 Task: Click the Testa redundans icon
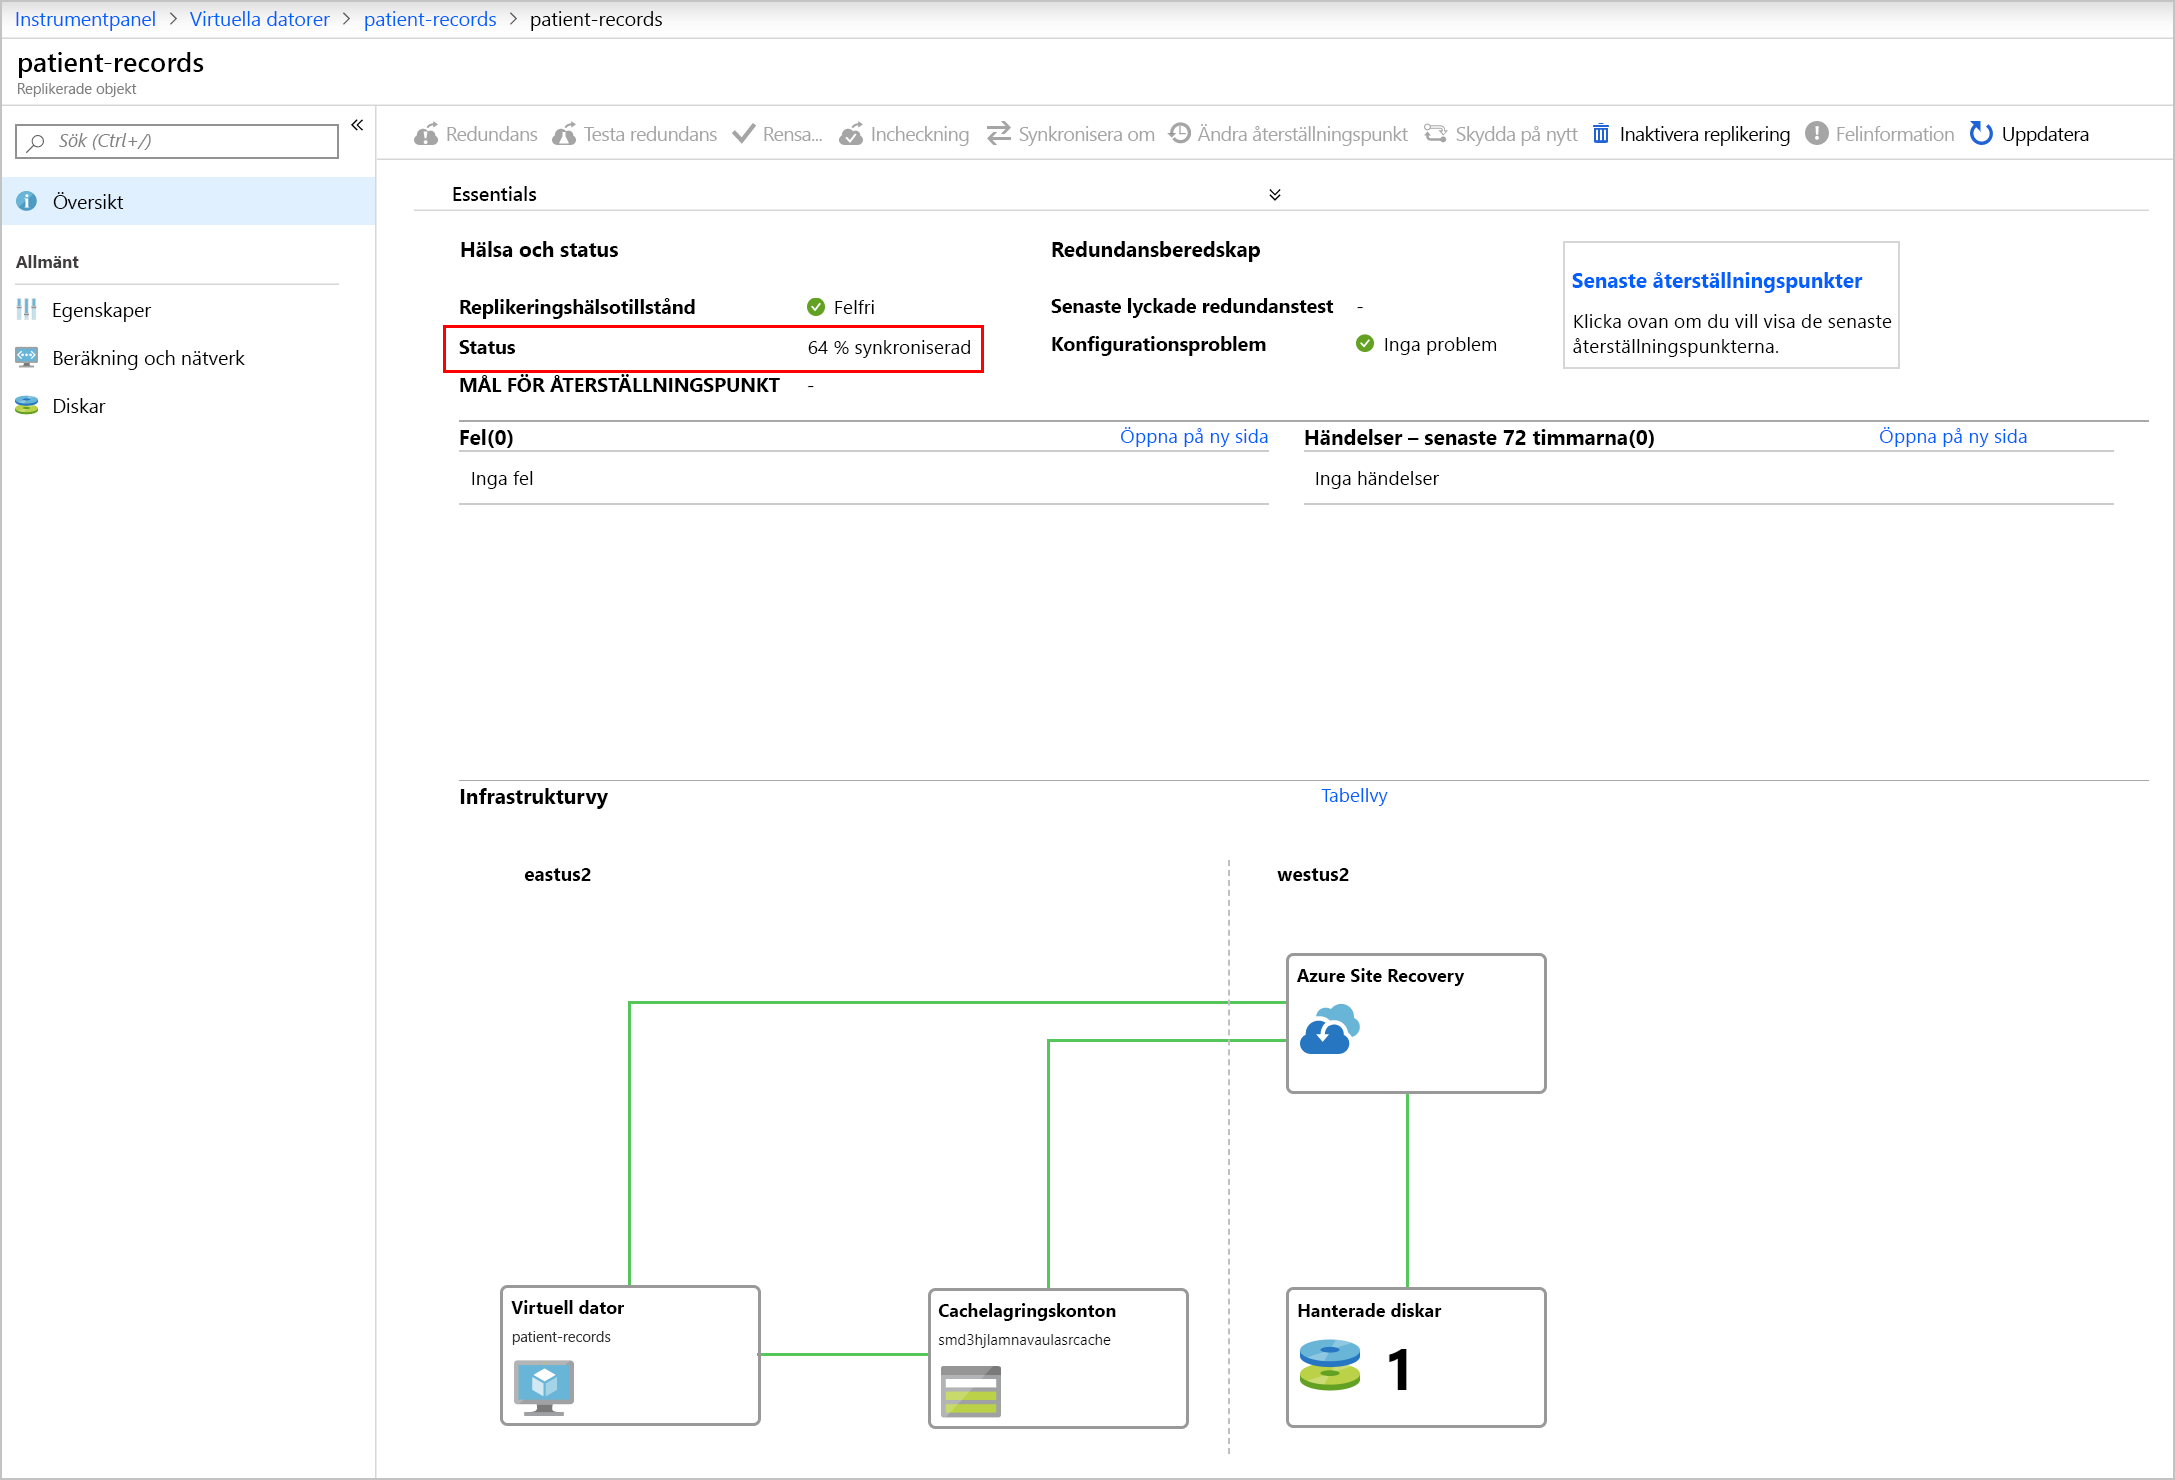click(564, 134)
